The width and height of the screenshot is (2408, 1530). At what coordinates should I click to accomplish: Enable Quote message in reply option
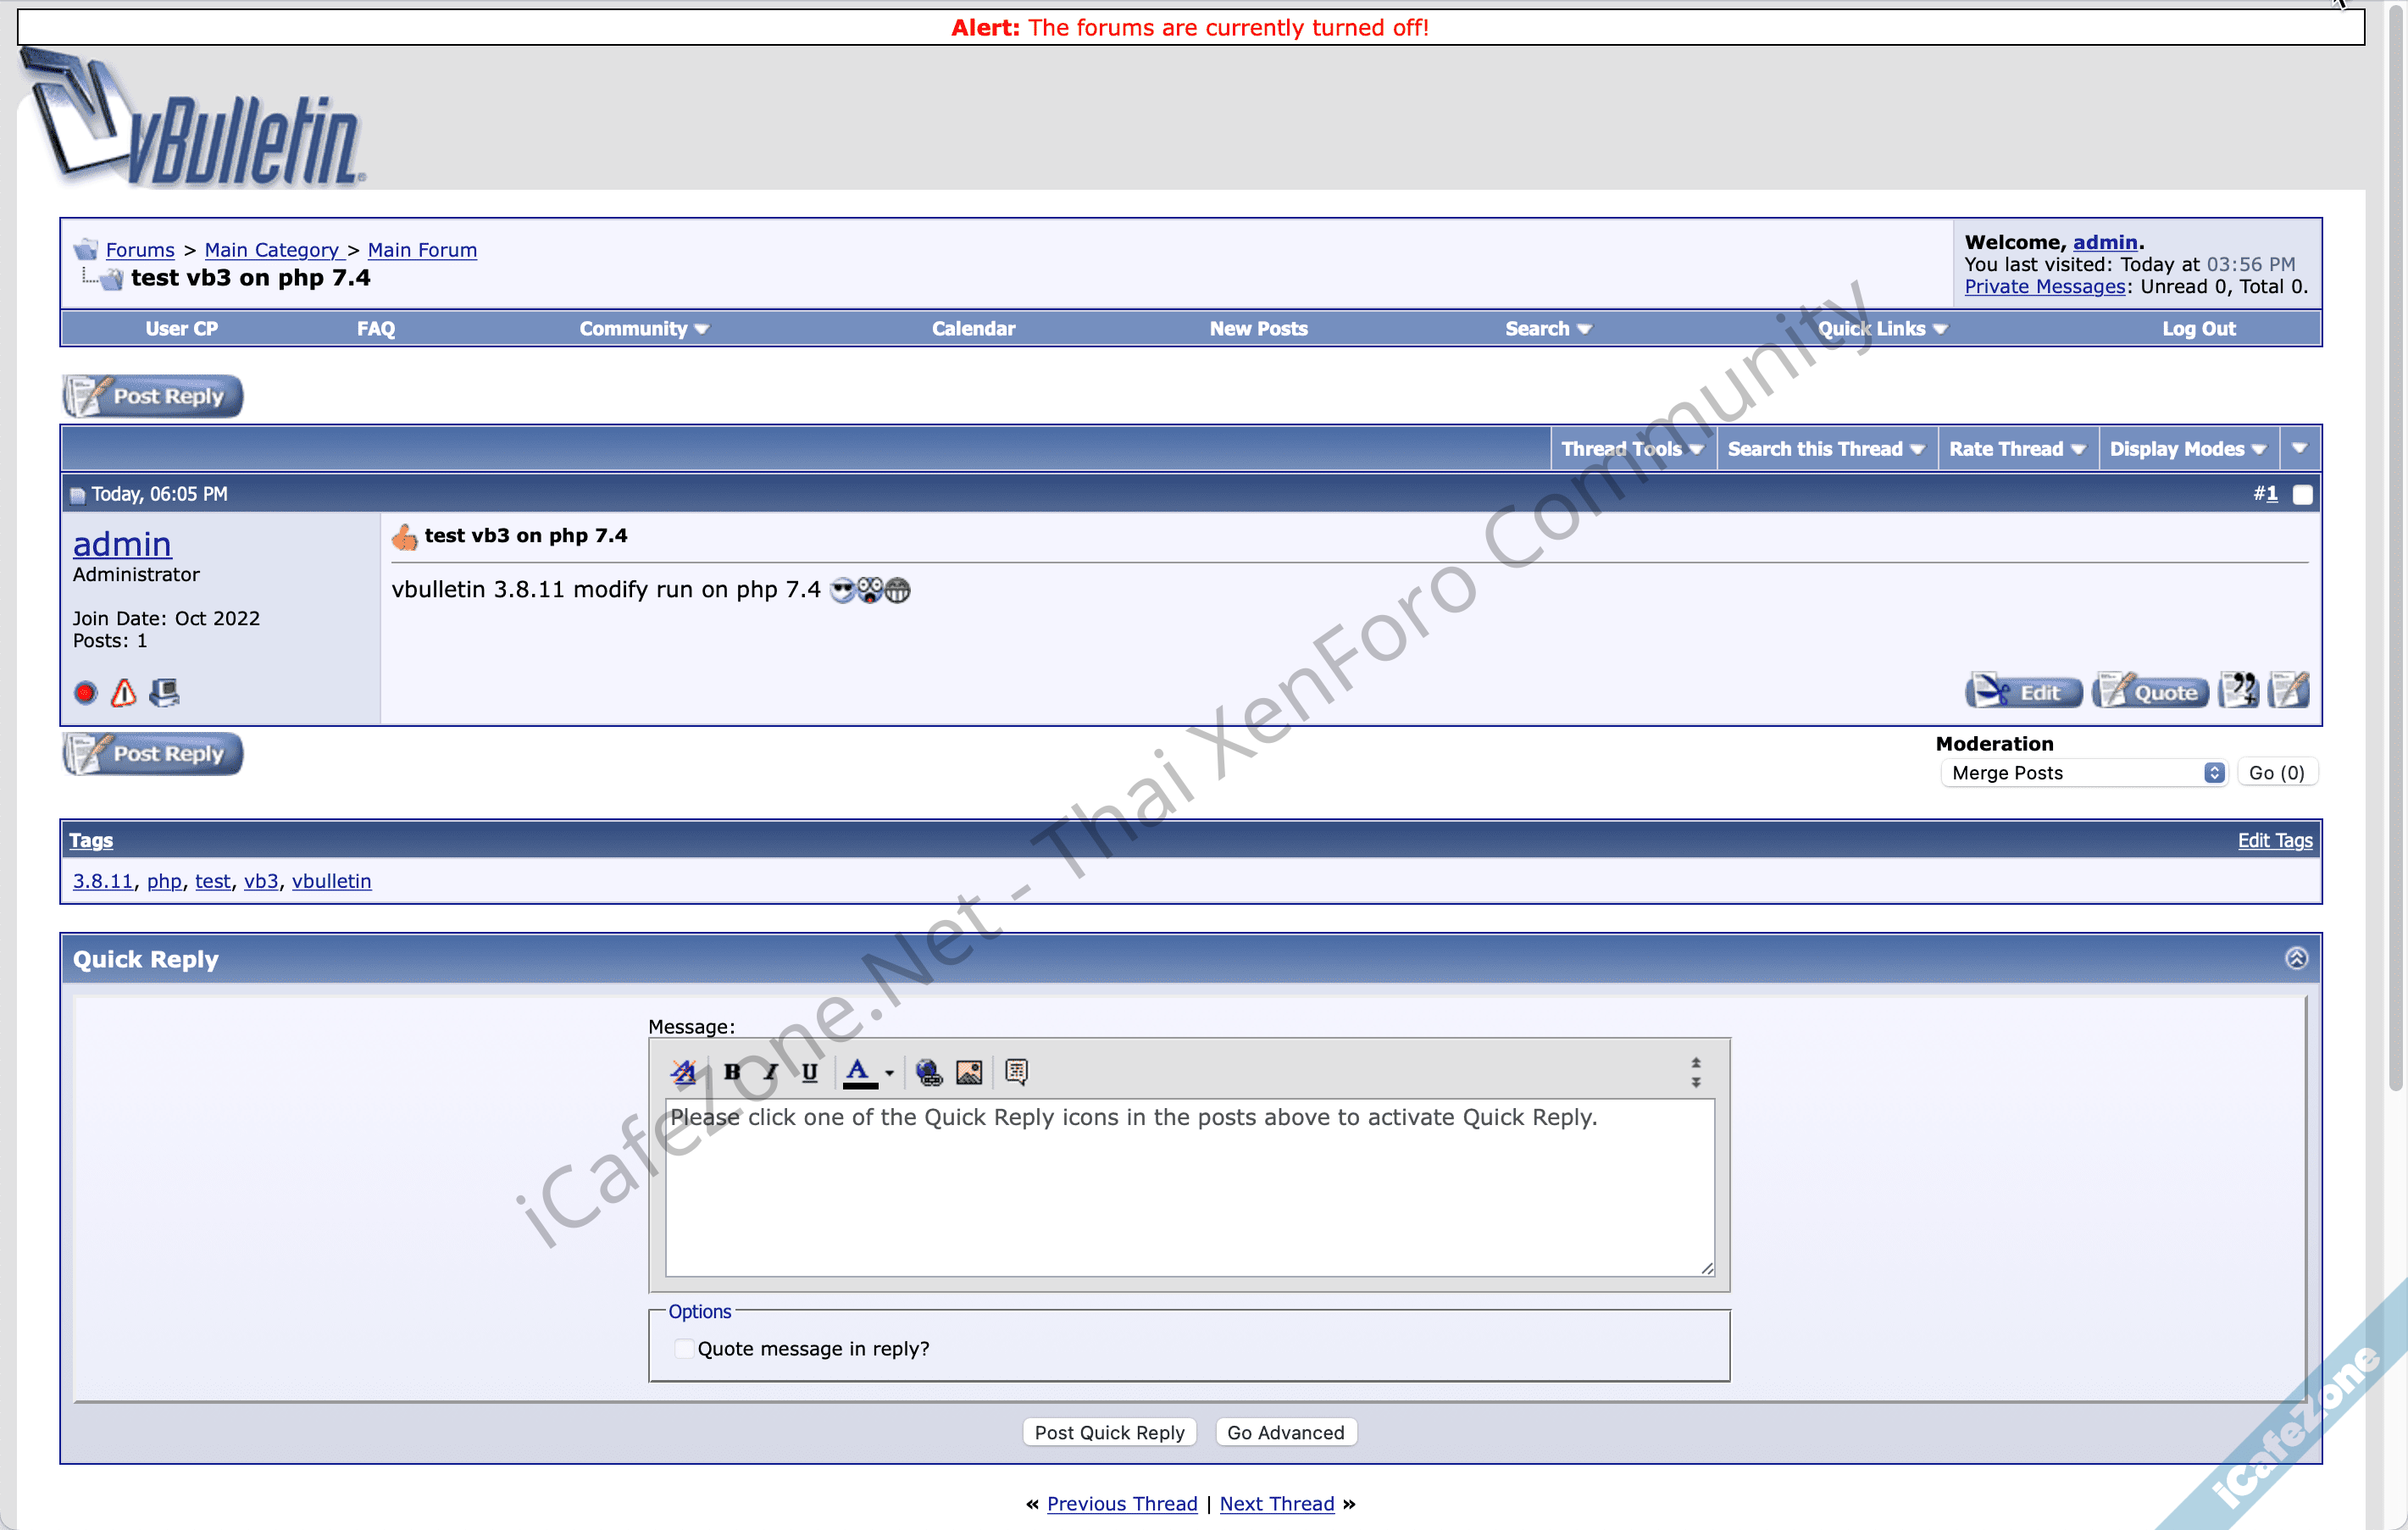click(x=684, y=1348)
